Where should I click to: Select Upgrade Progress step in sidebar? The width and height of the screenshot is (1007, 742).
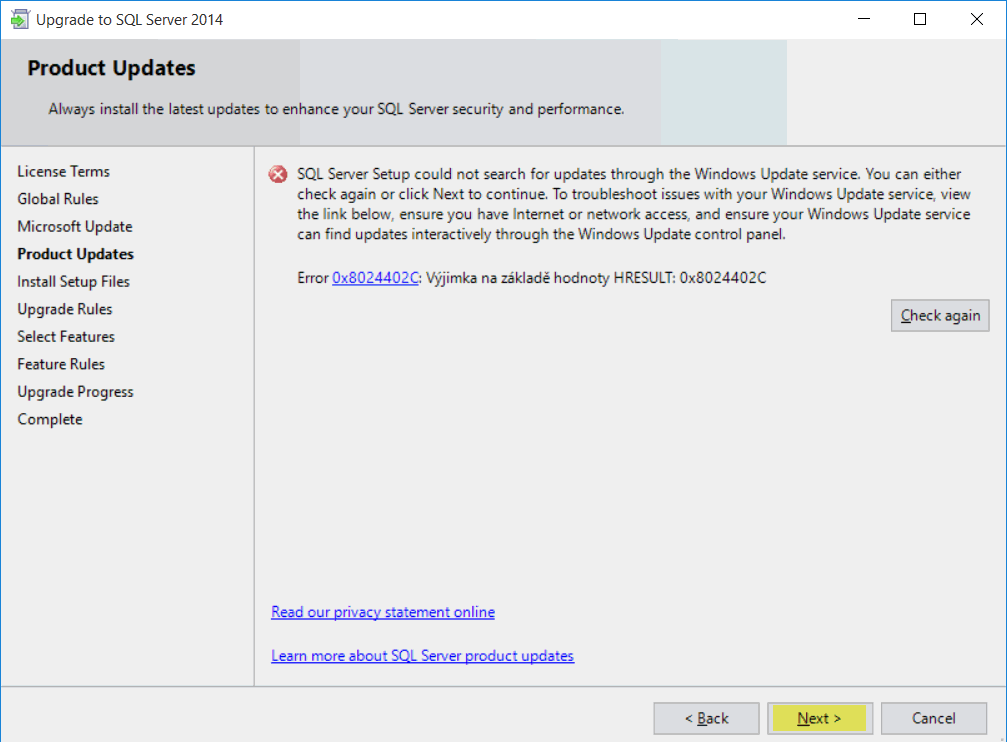[x=75, y=392]
